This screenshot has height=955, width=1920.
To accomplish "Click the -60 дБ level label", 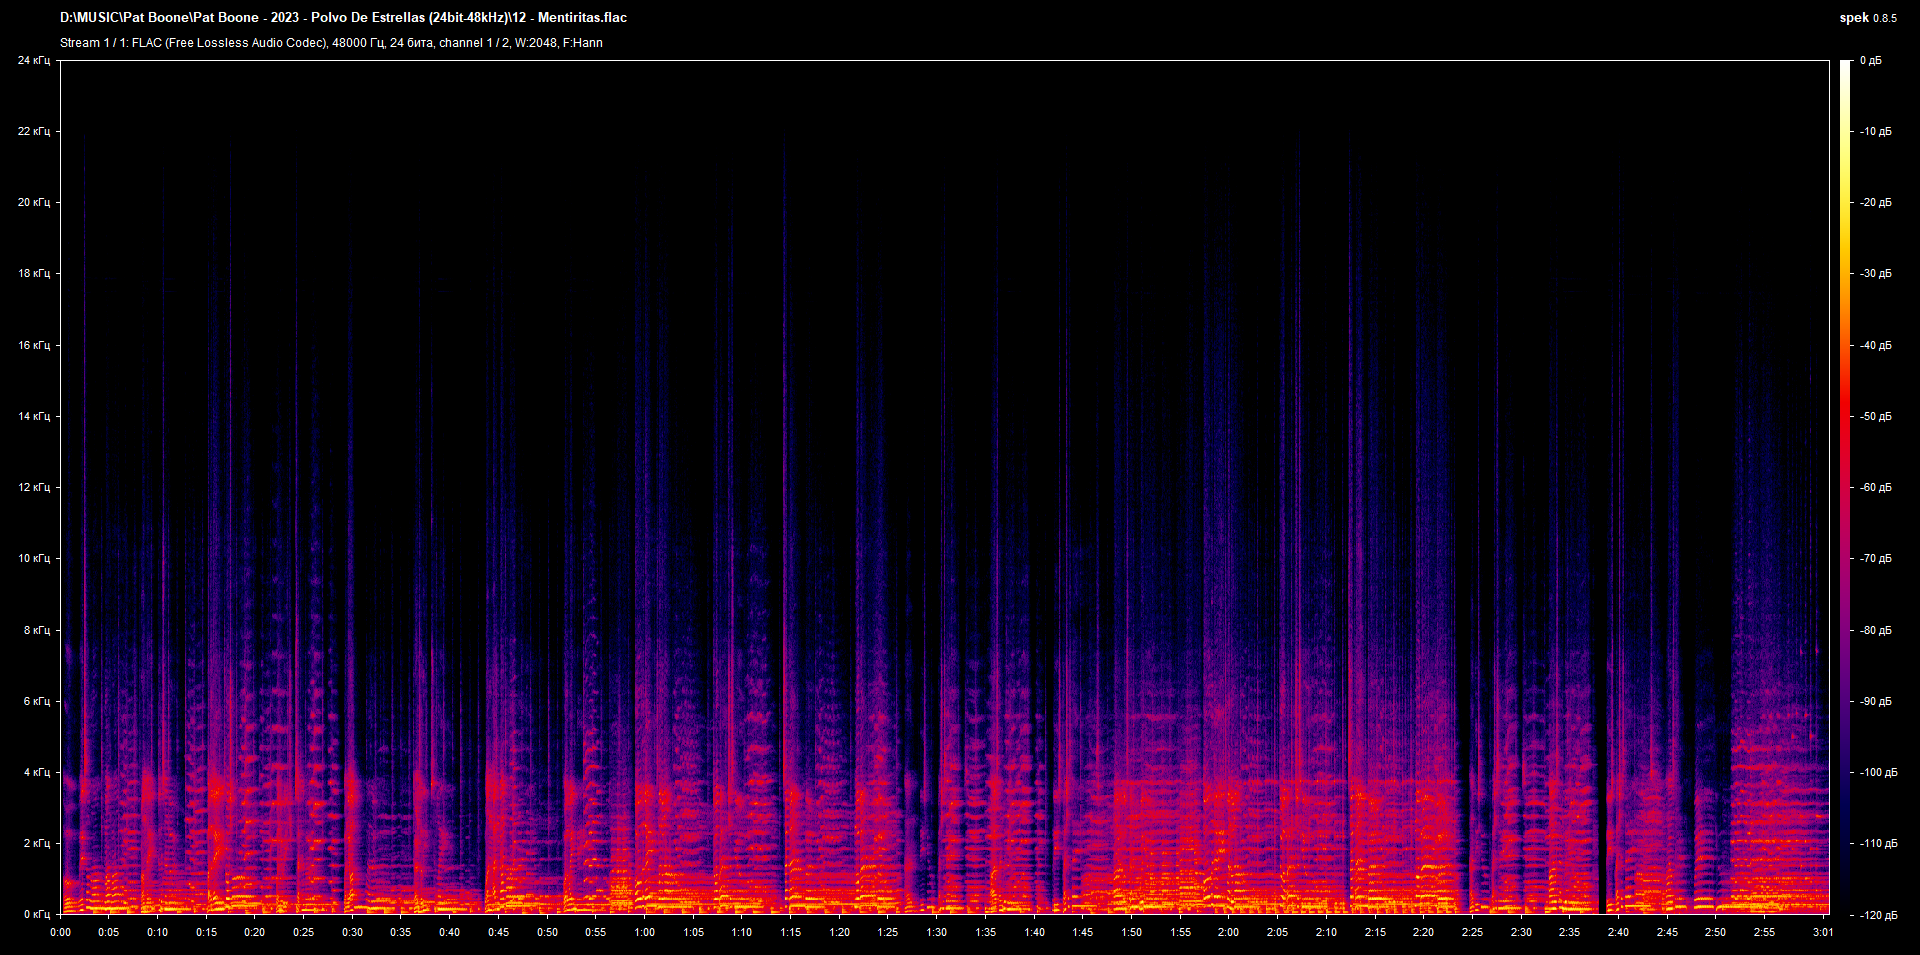I will click(x=1876, y=488).
